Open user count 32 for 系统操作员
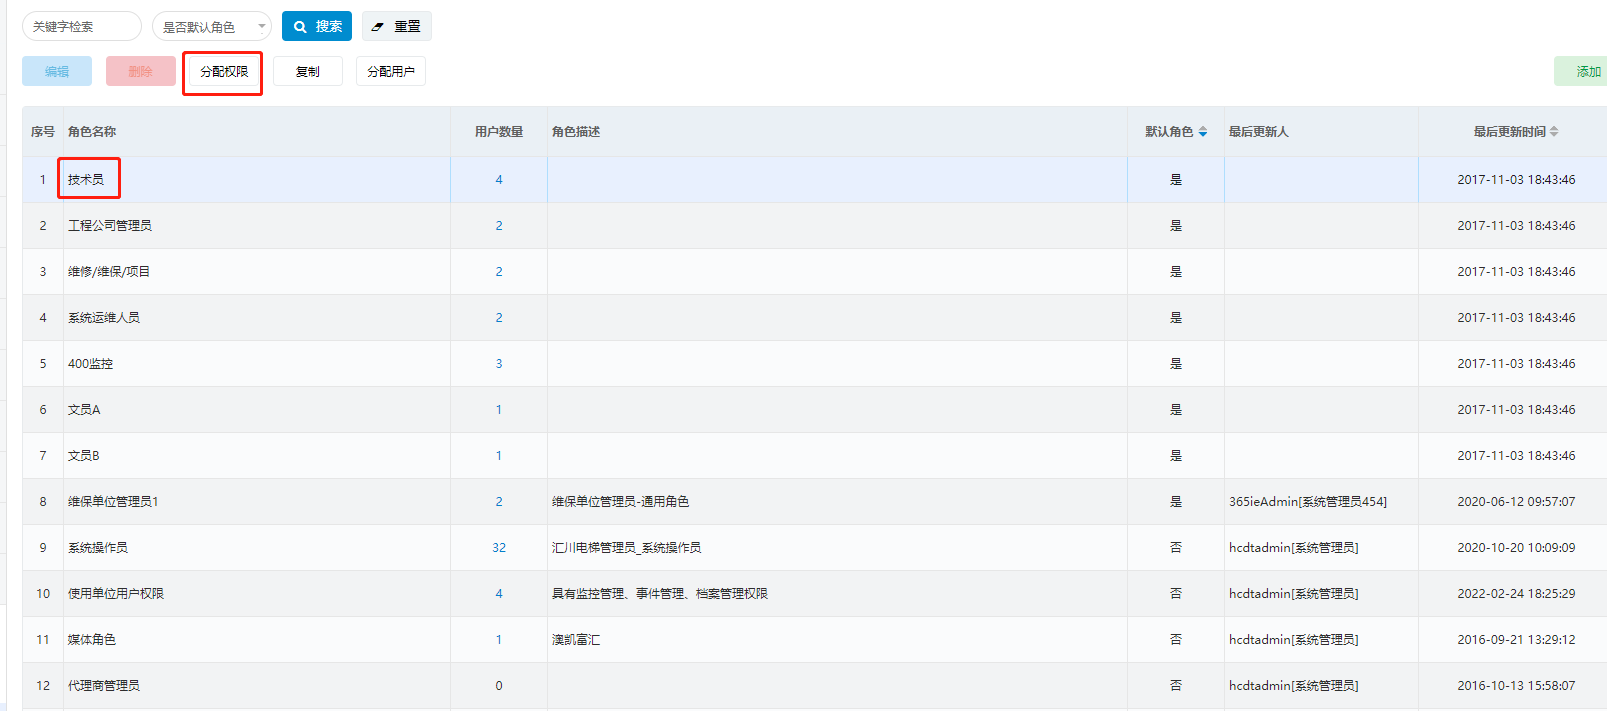This screenshot has width=1607, height=711. click(x=499, y=548)
